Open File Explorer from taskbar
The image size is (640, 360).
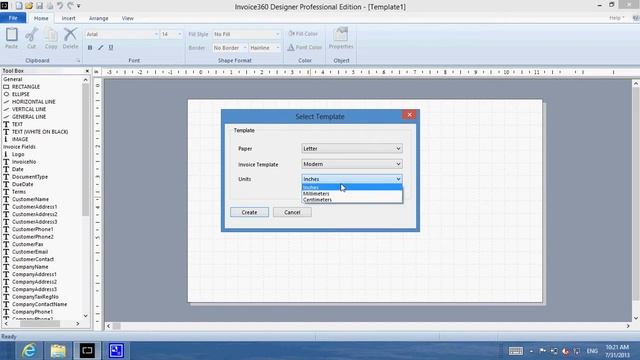58,351
